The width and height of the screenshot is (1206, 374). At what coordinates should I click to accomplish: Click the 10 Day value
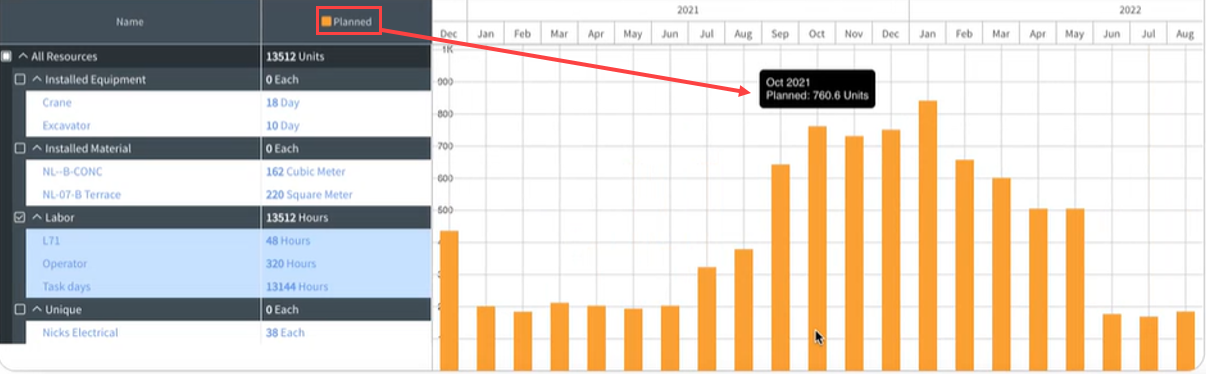pos(282,125)
